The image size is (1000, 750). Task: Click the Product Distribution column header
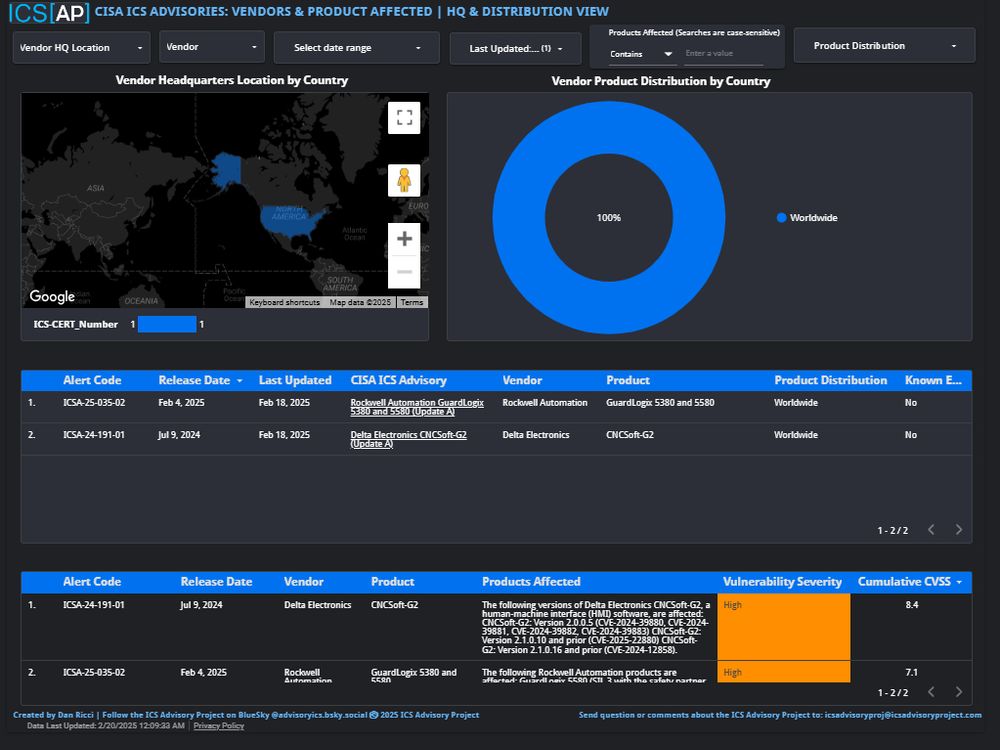(830, 380)
